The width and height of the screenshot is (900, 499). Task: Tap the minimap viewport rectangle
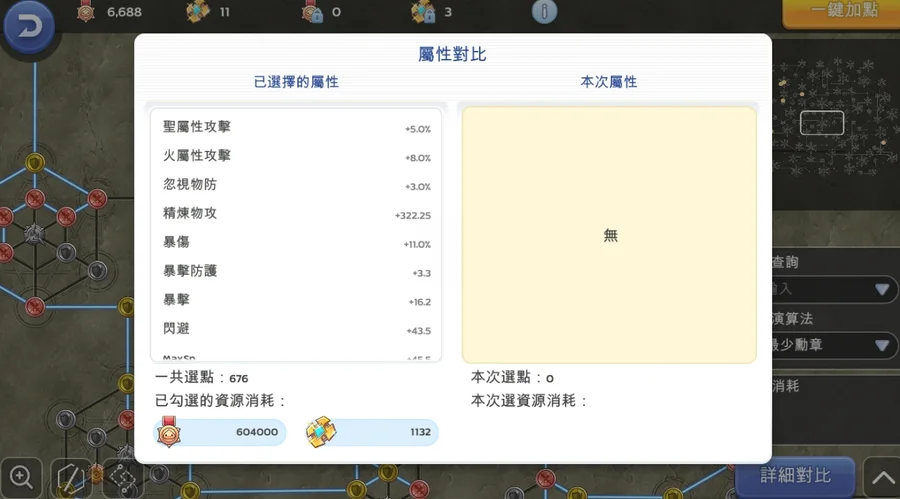click(822, 123)
